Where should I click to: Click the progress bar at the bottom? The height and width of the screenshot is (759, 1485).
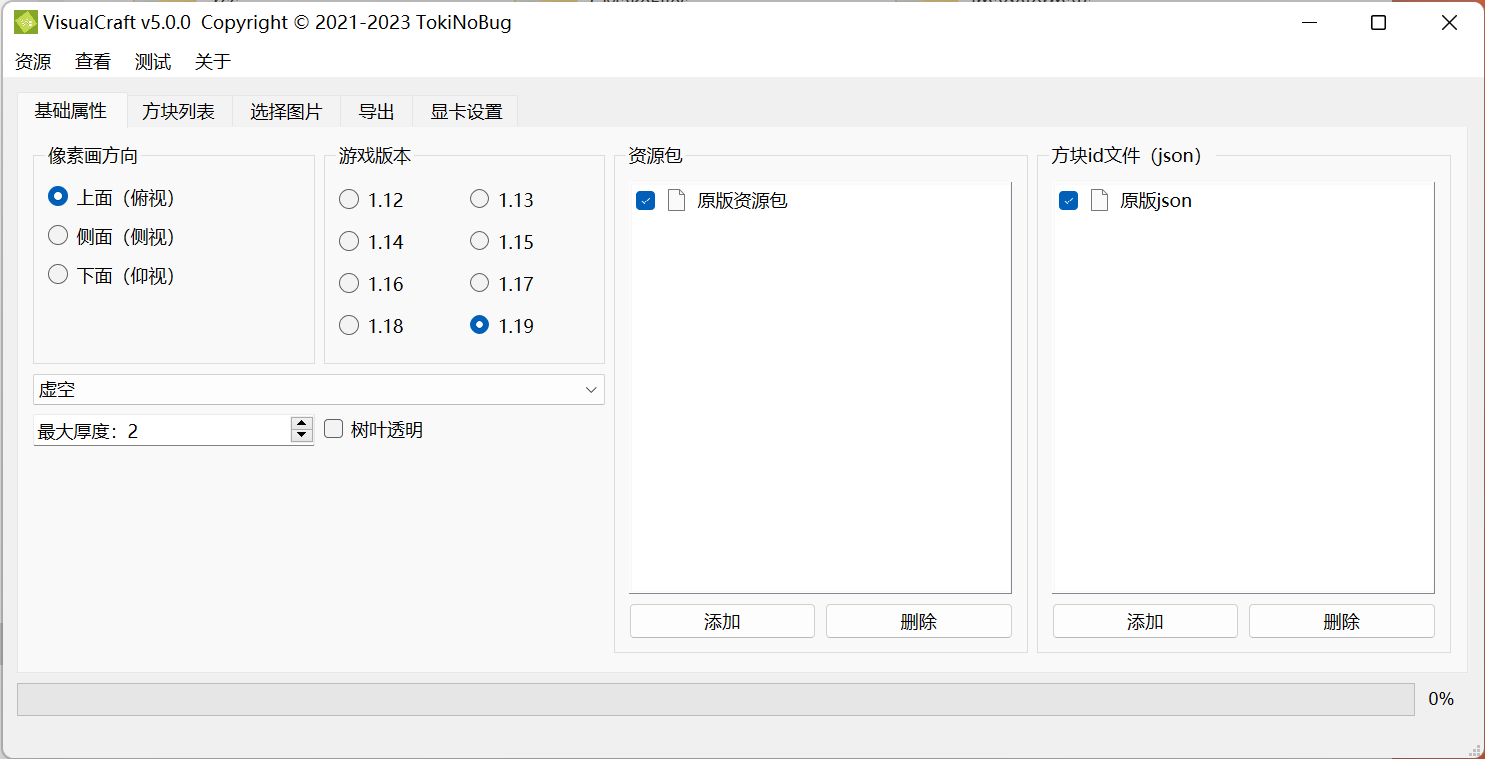pos(716,699)
